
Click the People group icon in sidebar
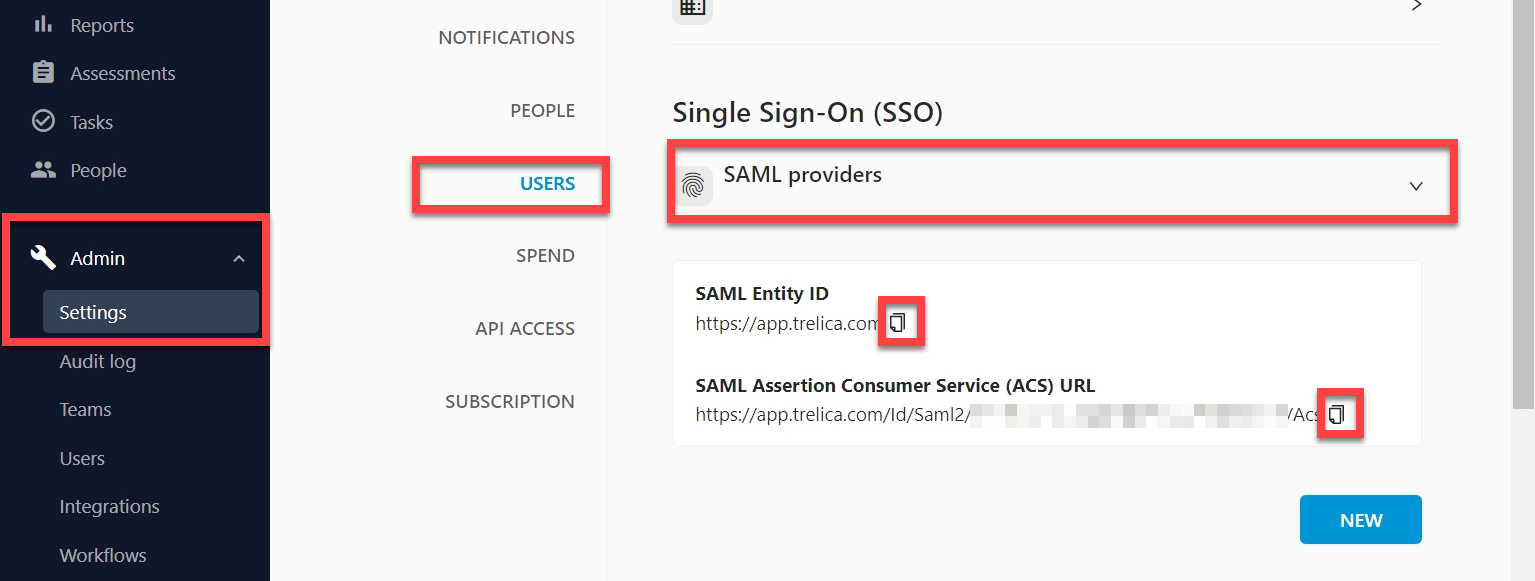[x=43, y=170]
